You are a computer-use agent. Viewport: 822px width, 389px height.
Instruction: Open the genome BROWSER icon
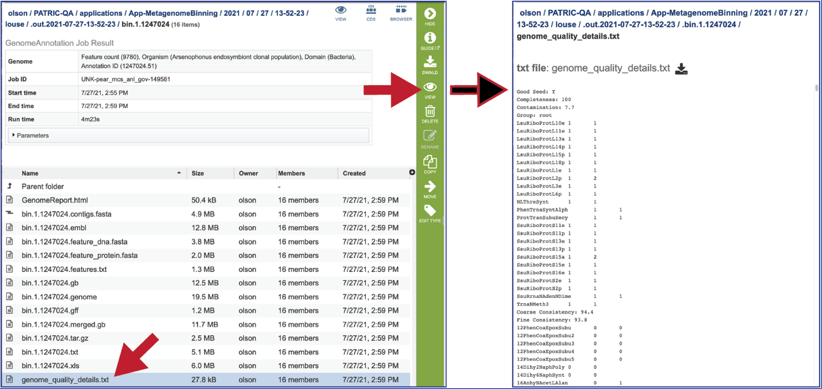coord(401,10)
